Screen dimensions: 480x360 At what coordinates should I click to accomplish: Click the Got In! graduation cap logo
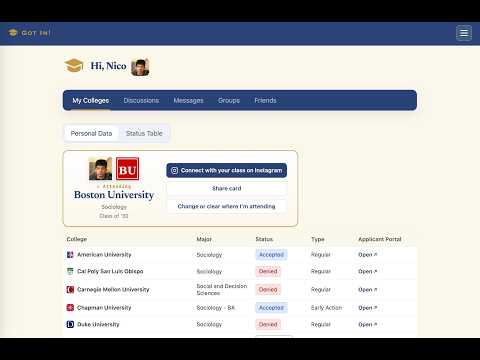pyautogui.click(x=13, y=33)
